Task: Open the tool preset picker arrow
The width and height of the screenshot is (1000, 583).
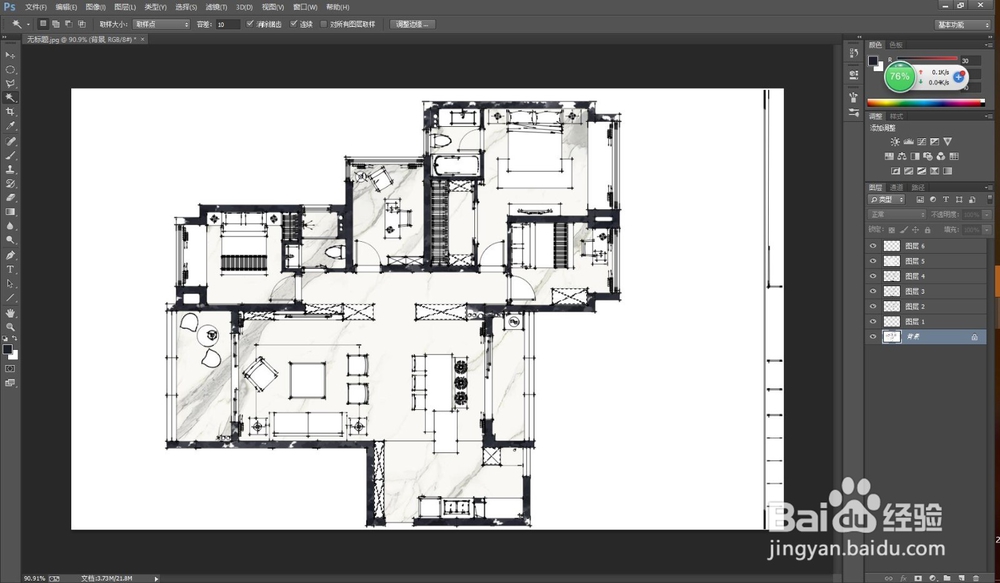Action: pos(28,25)
